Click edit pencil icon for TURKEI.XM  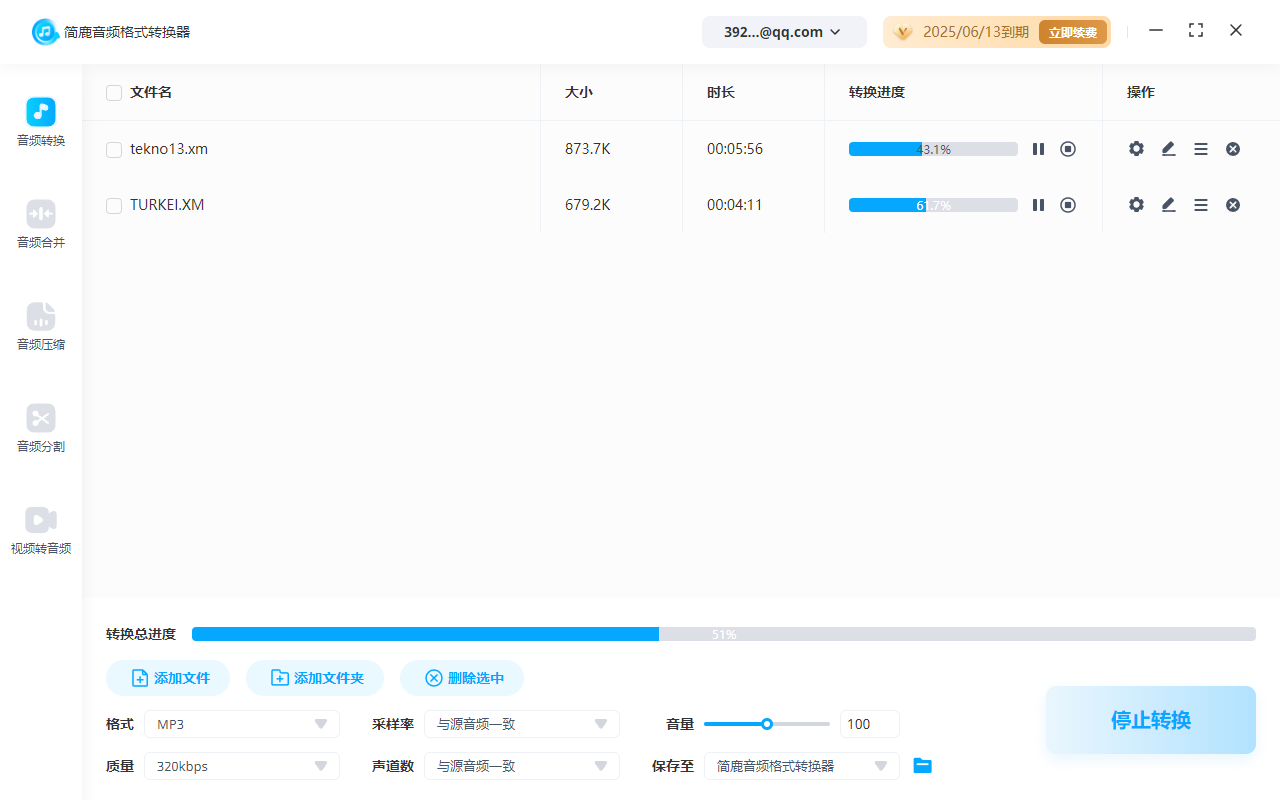[1168, 205]
